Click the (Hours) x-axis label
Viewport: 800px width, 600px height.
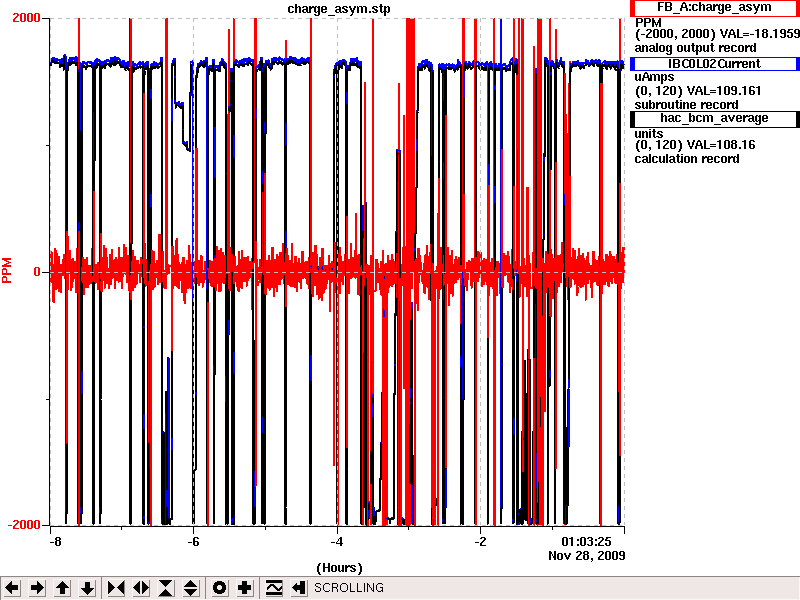click(339, 568)
